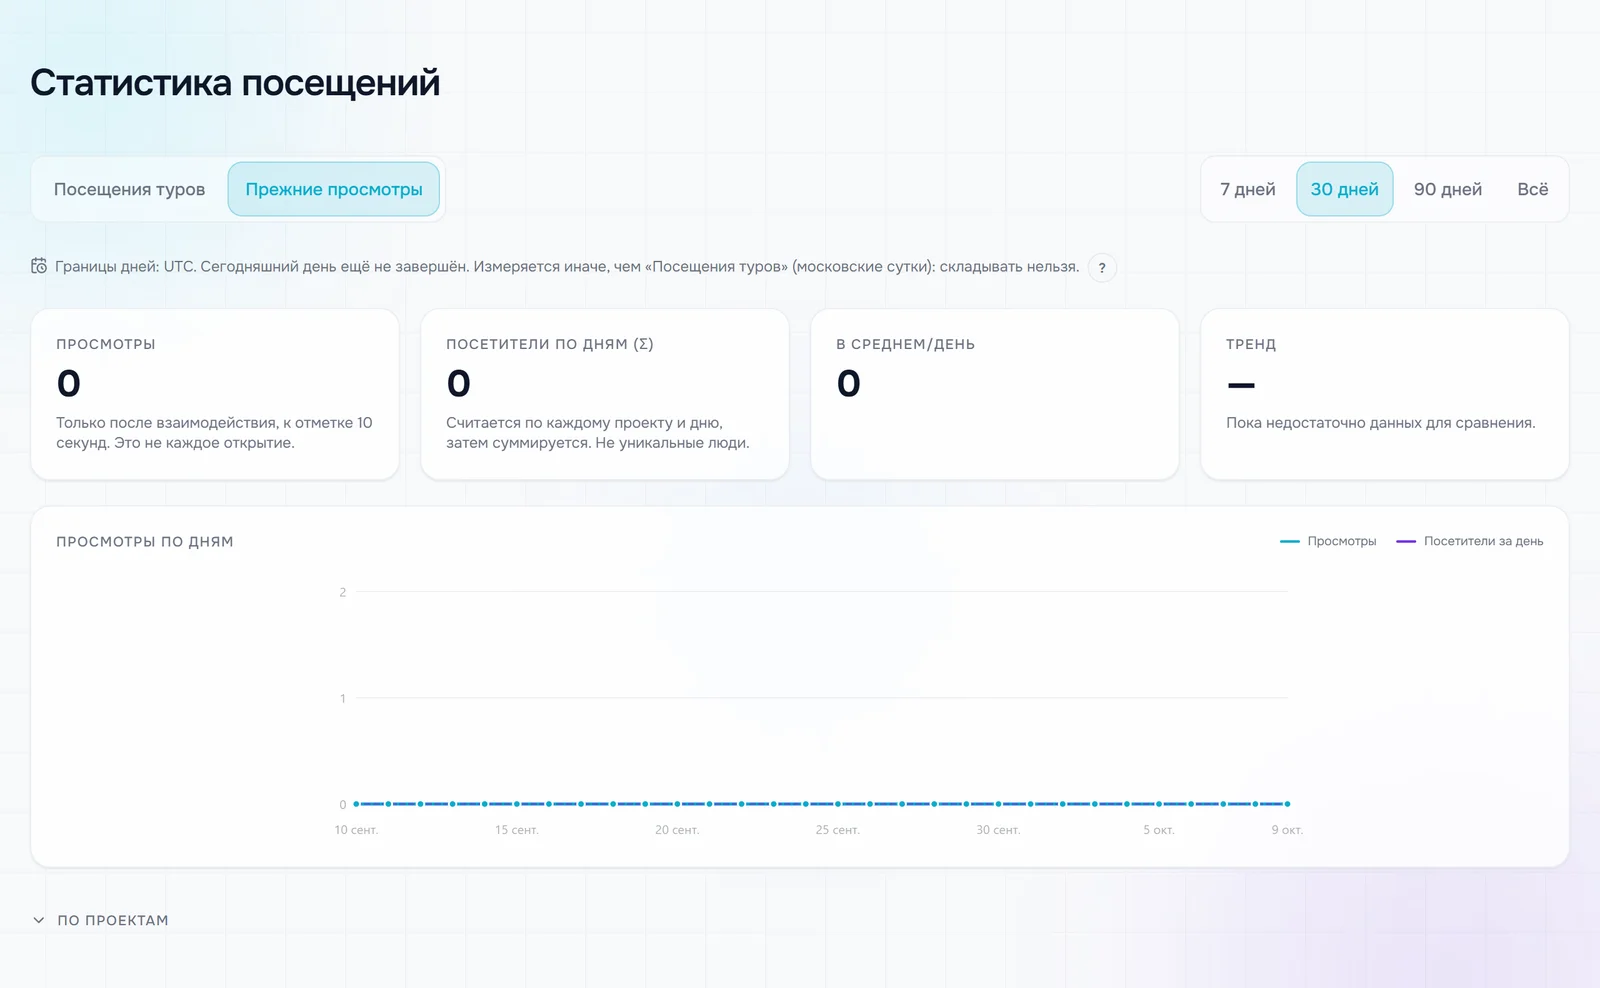Switch to the «Посещения туров» tab
The height and width of the screenshot is (988, 1600).
coord(129,189)
